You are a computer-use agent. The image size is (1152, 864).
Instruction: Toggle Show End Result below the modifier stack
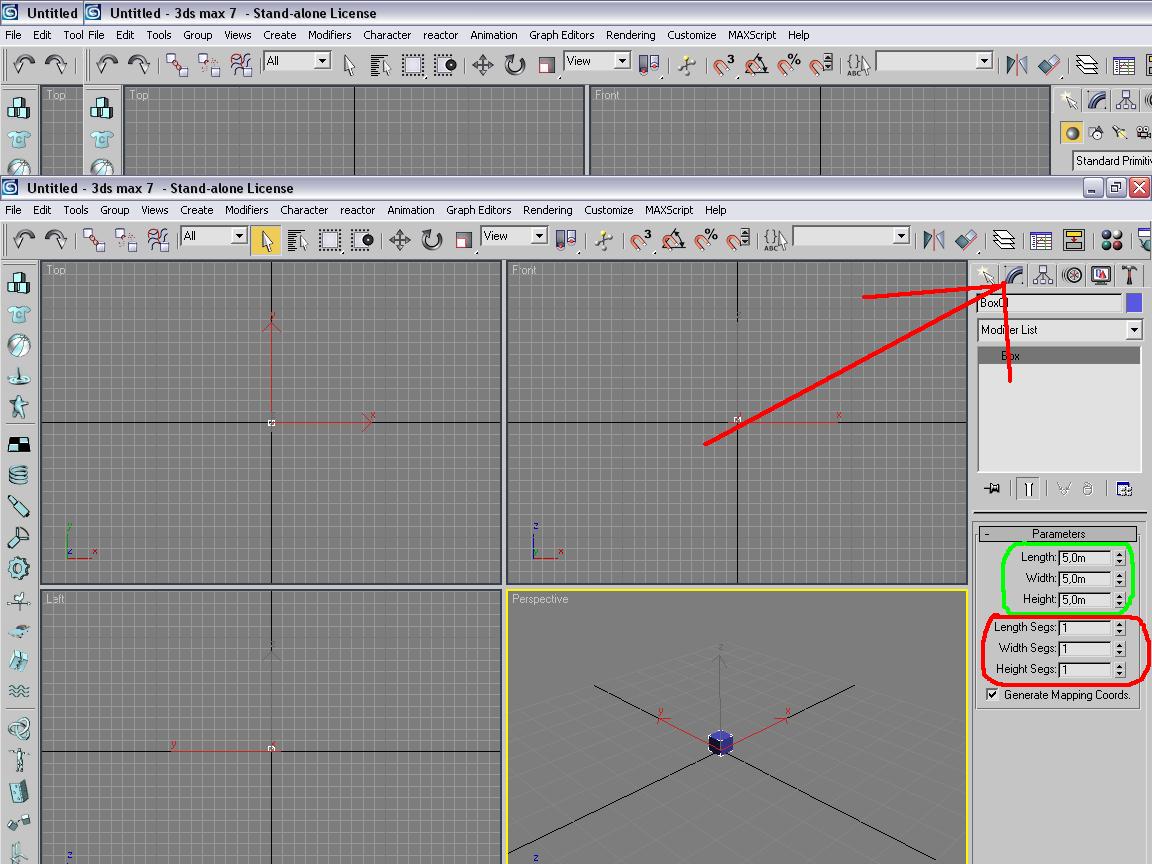pyautogui.click(x=1028, y=489)
